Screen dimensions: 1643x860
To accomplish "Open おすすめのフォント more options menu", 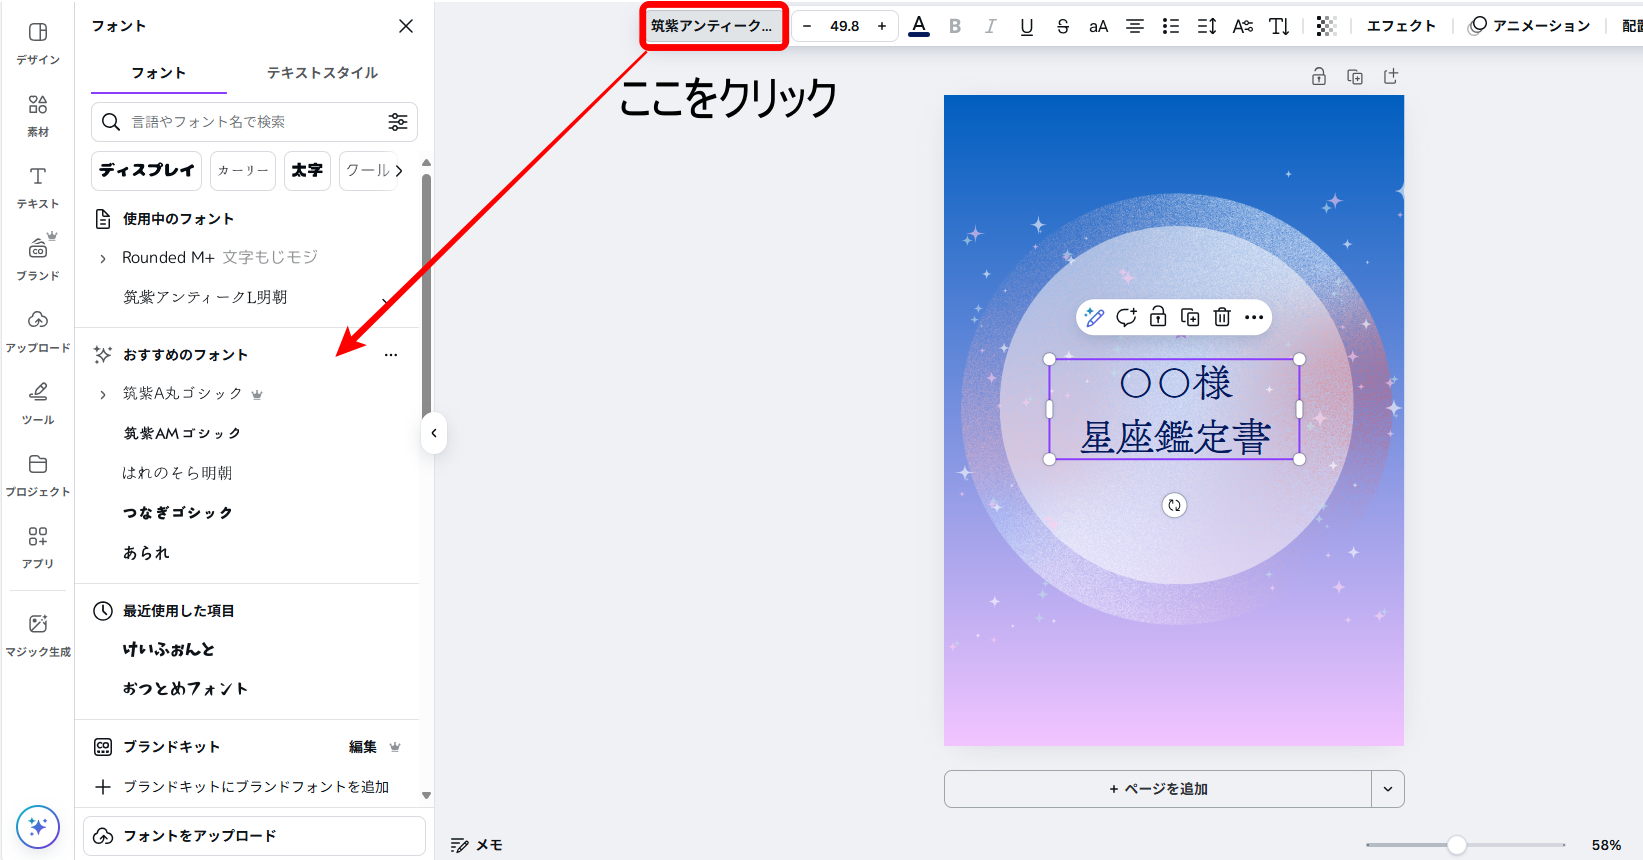I will click(391, 355).
